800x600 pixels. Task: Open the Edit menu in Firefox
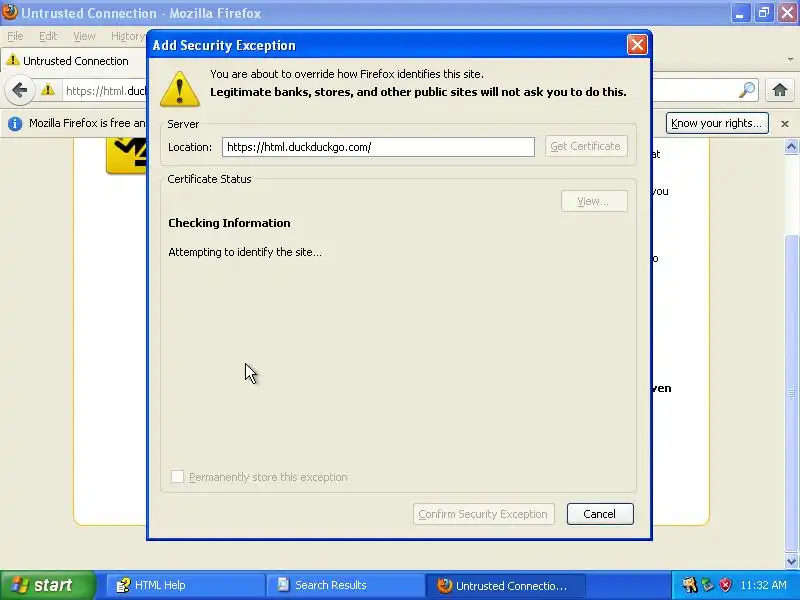tap(48, 36)
